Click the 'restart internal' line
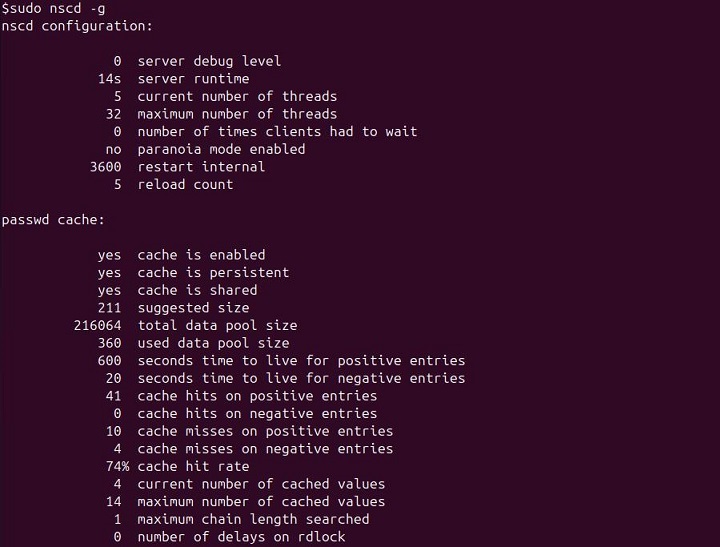The height and width of the screenshot is (547, 720). (x=201, y=167)
